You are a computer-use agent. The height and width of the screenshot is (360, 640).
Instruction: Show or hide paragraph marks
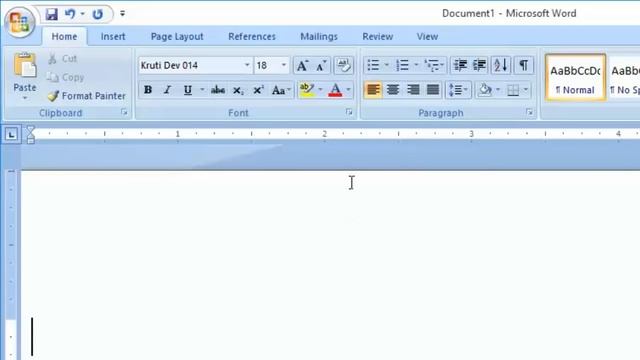point(523,65)
